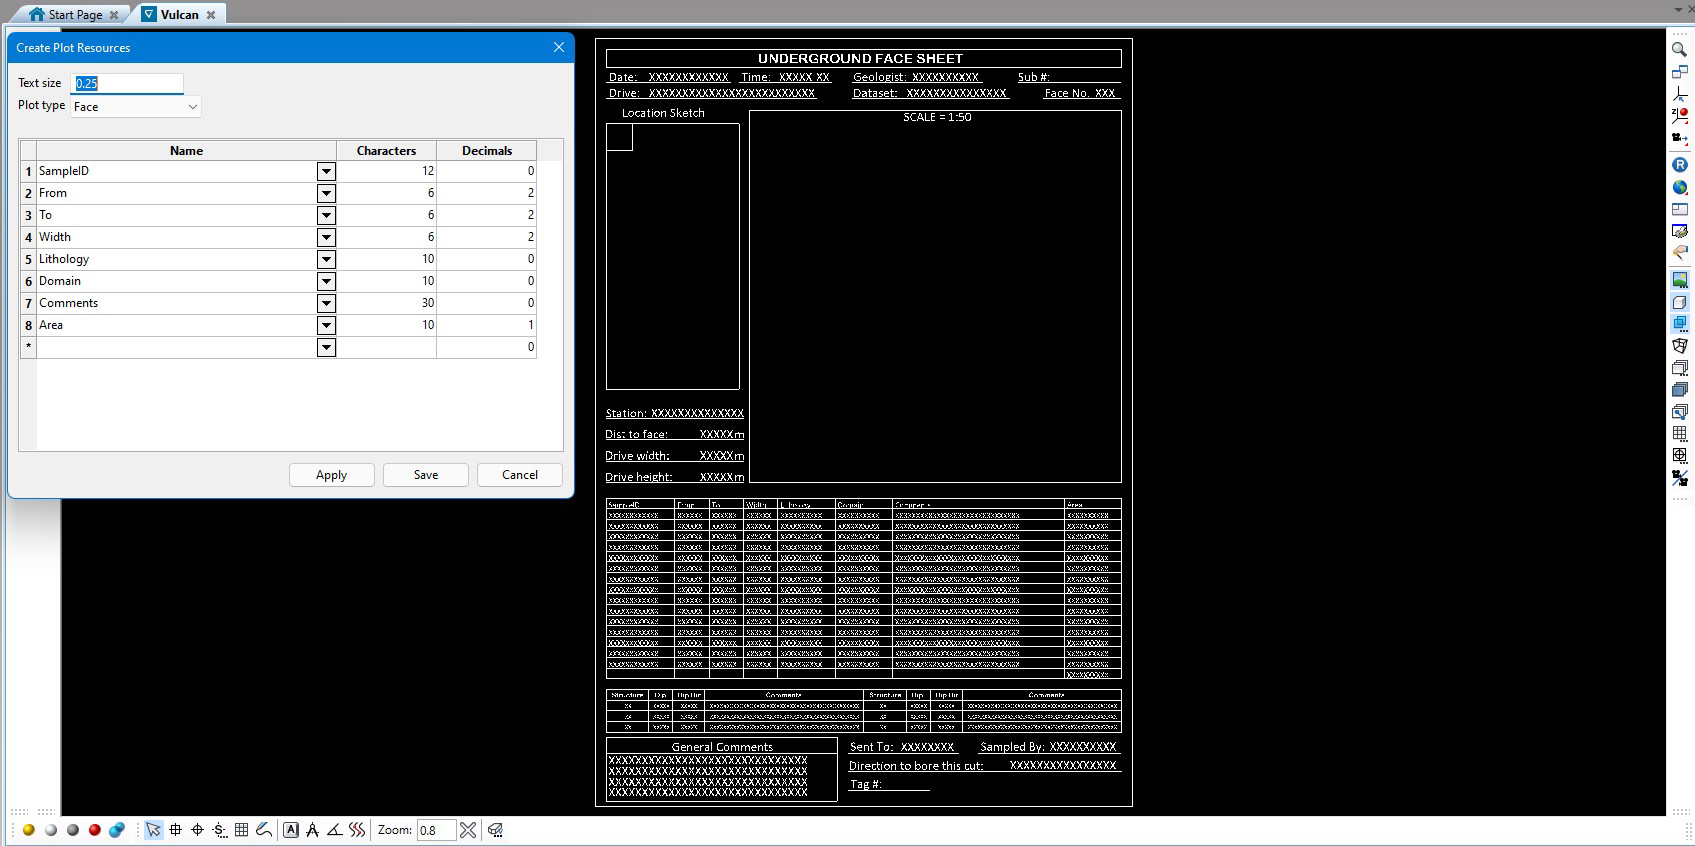Click the Zoom value field

click(436, 830)
